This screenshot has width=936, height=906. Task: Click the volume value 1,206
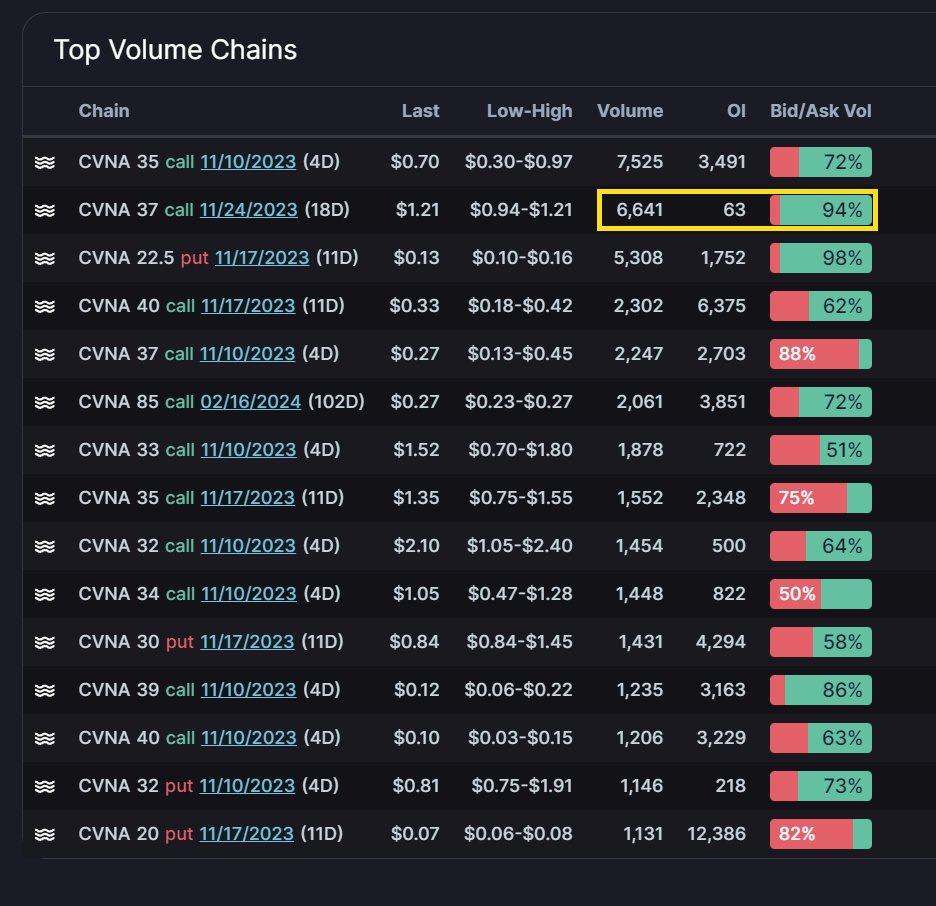coord(639,738)
